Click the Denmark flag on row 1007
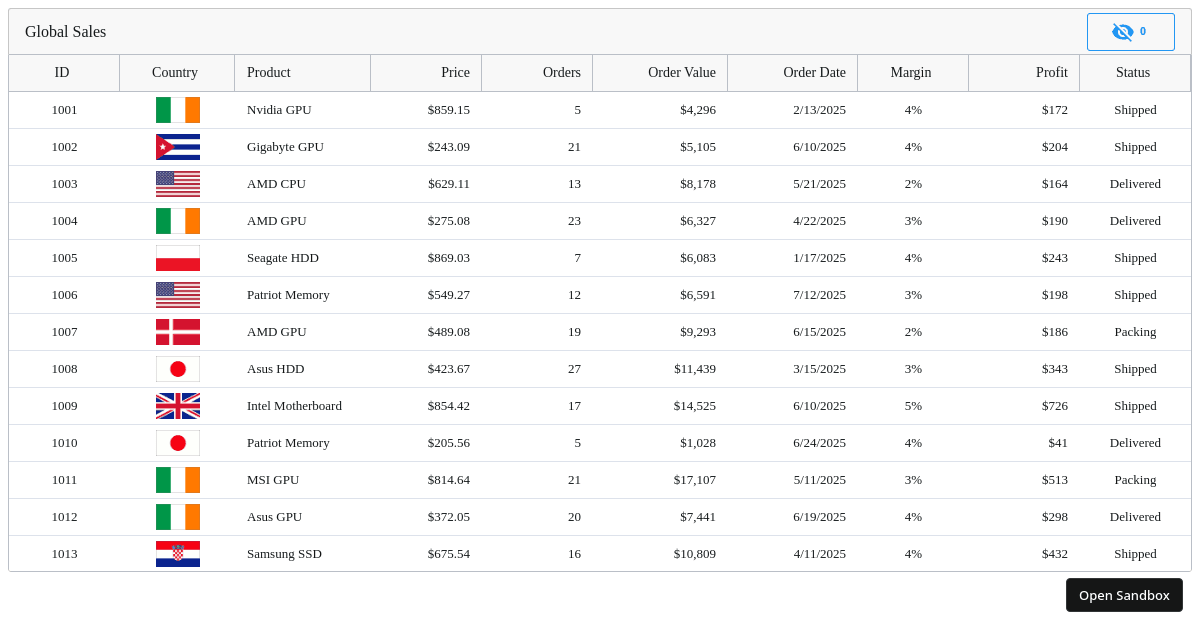Image resolution: width=1200 pixels, height=630 pixels. (x=177, y=332)
